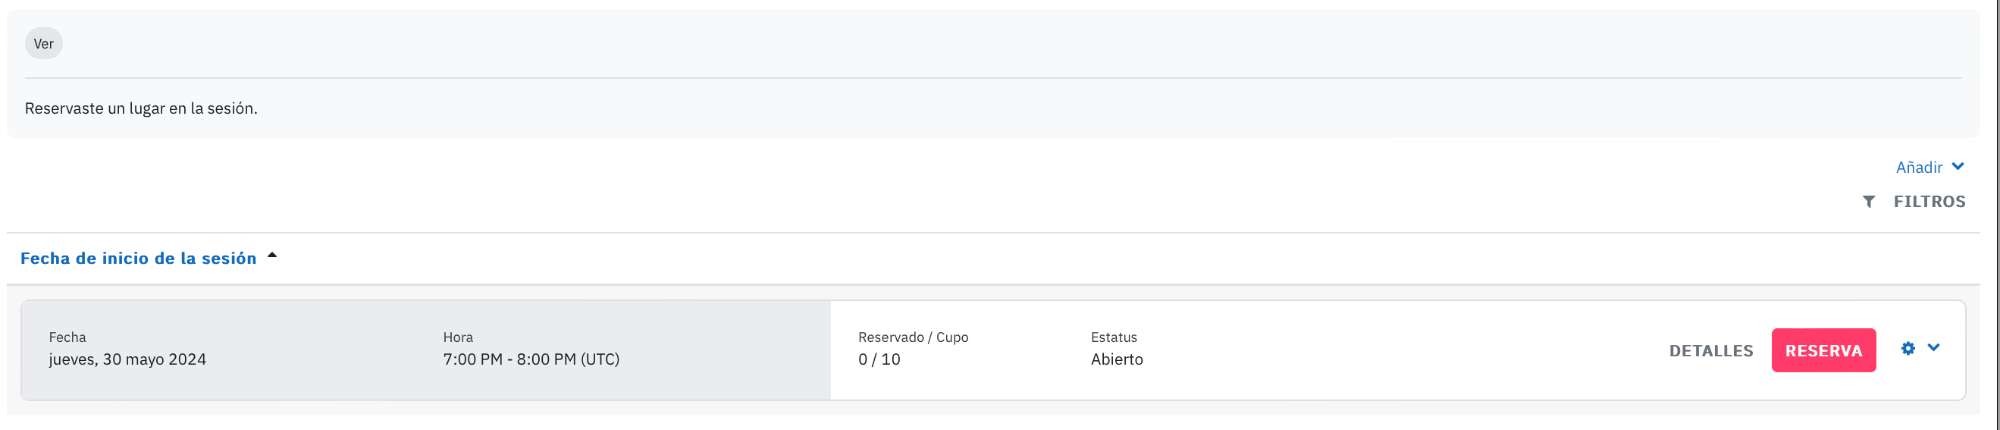This screenshot has width=2000, height=430.
Task: Click the Reservado / Cupo label
Action: [913, 337]
